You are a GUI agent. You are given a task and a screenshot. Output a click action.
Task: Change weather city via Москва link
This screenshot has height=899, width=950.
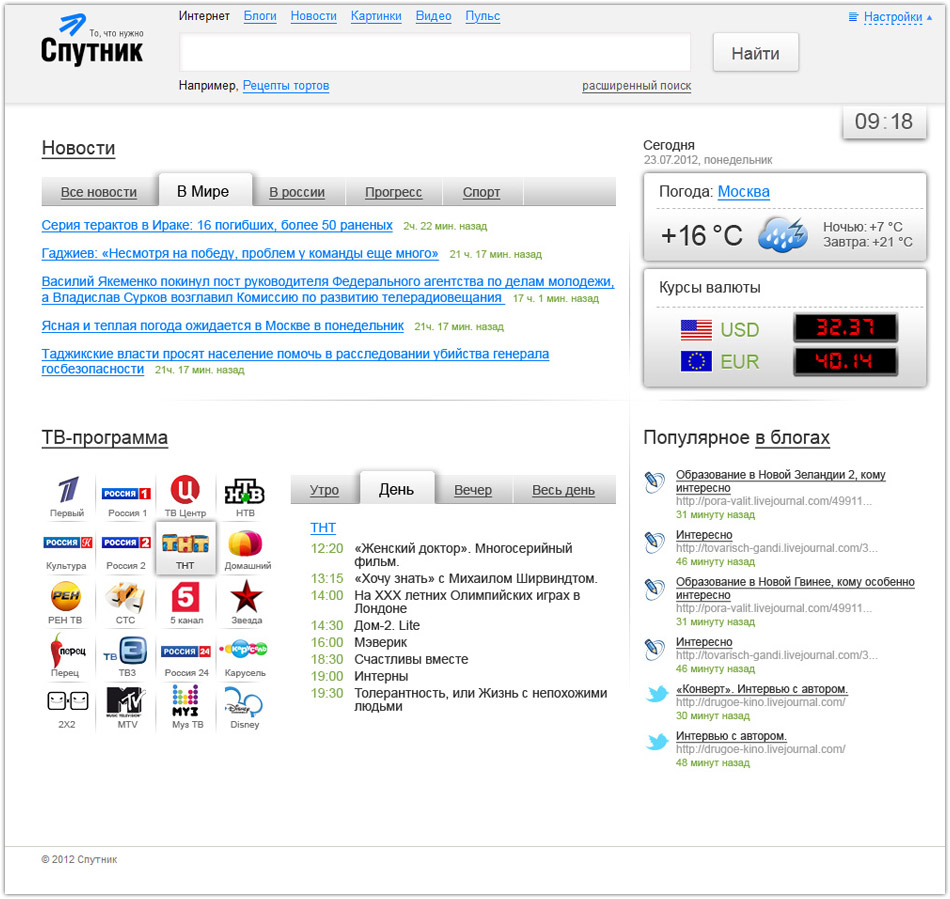[743, 191]
